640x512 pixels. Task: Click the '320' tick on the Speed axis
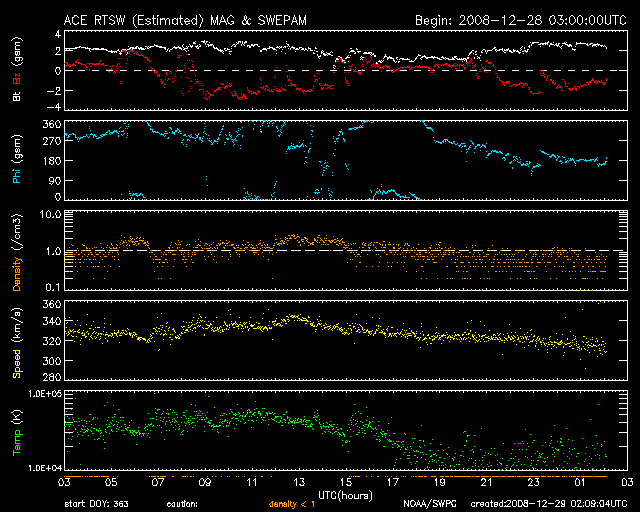coord(52,341)
